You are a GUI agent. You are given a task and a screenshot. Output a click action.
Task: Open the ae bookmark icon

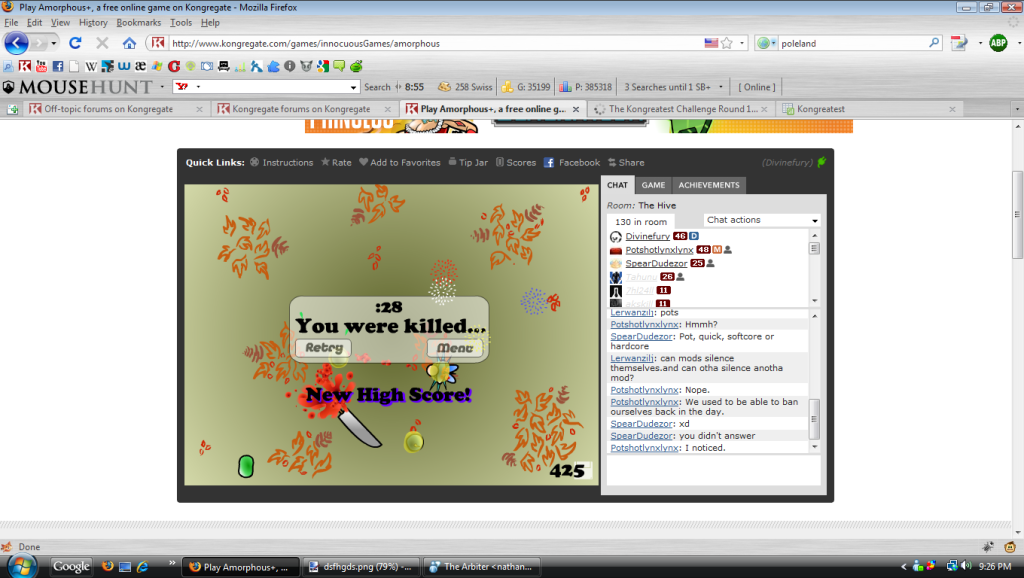[x=140, y=66]
